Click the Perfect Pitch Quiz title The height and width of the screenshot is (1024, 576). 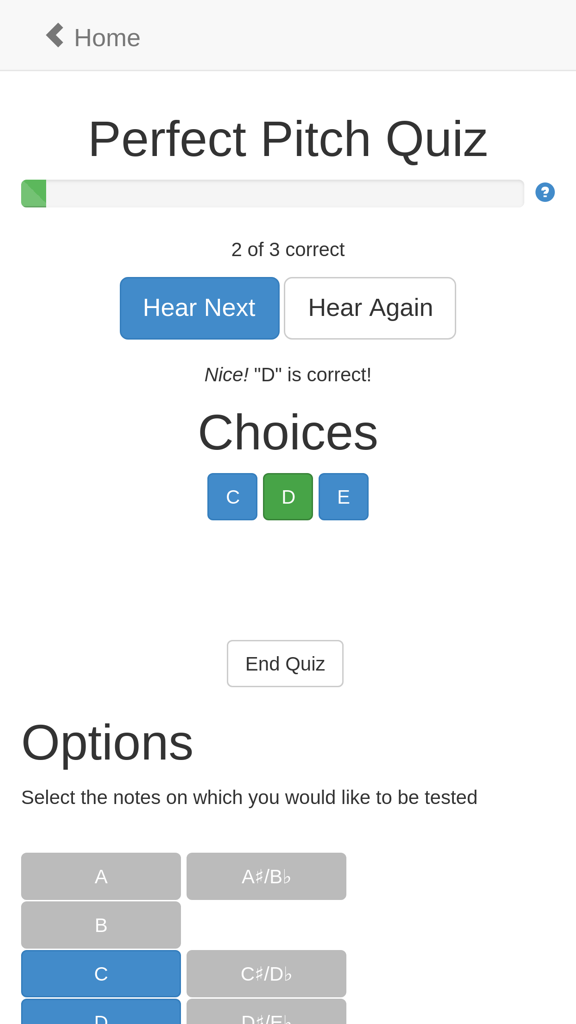[288, 138]
